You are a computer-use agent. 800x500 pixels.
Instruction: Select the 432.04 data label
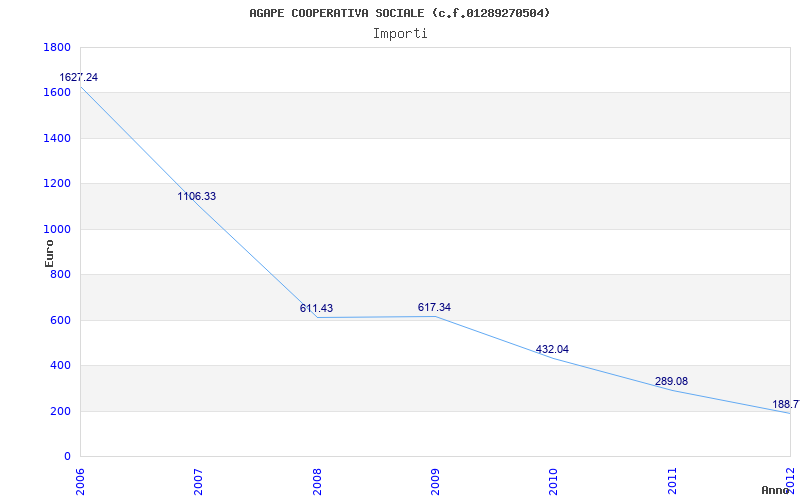(552, 349)
